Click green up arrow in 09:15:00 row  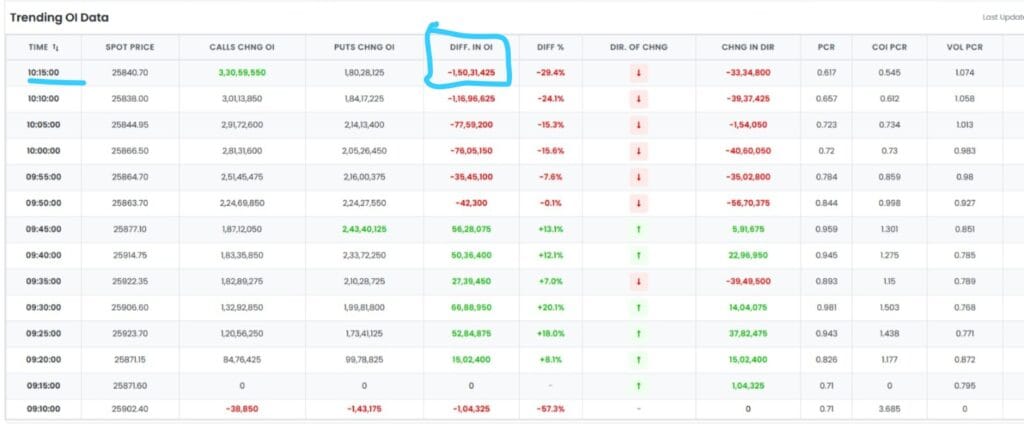tap(637, 384)
